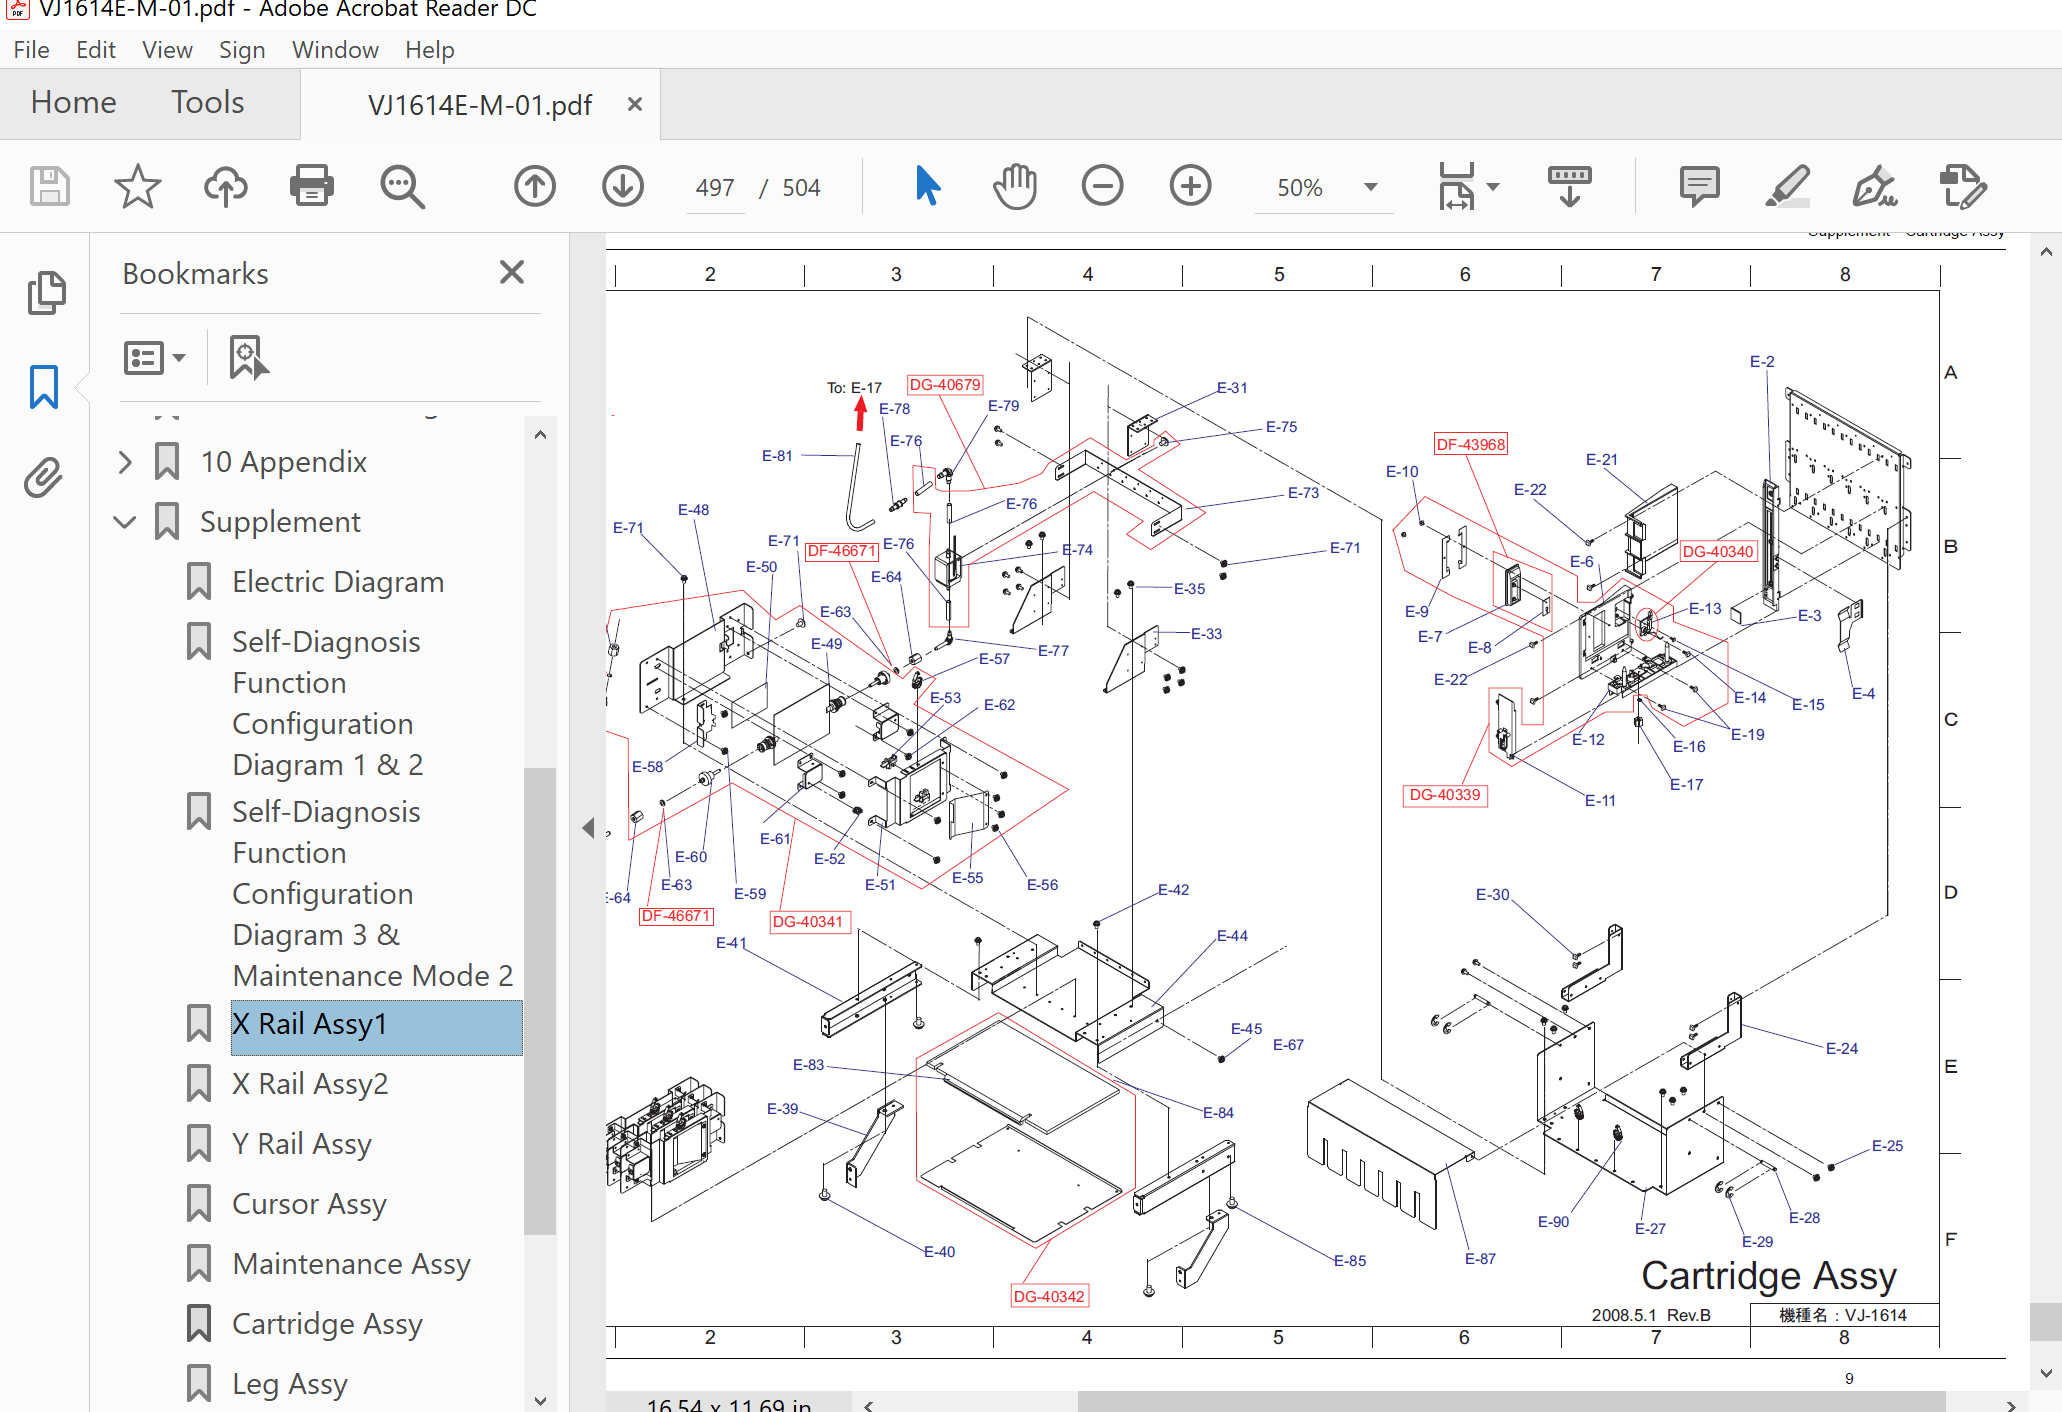Open the Sign menu
Image resolution: width=2062 pixels, height=1412 pixels.
click(x=242, y=50)
